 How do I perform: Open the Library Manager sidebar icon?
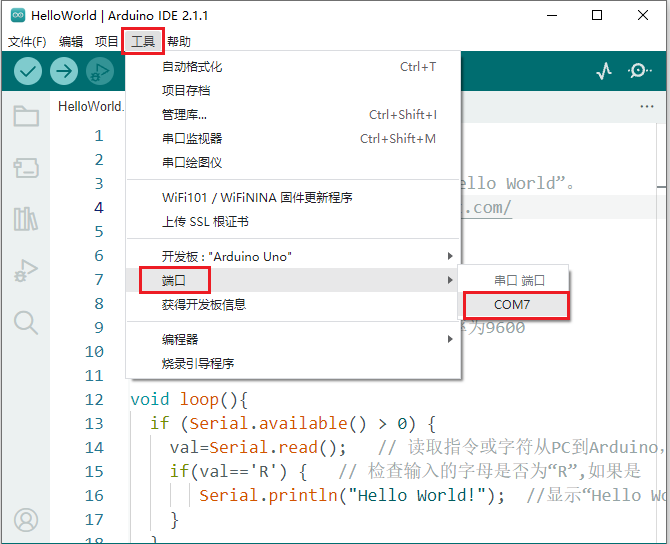(26, 219)
